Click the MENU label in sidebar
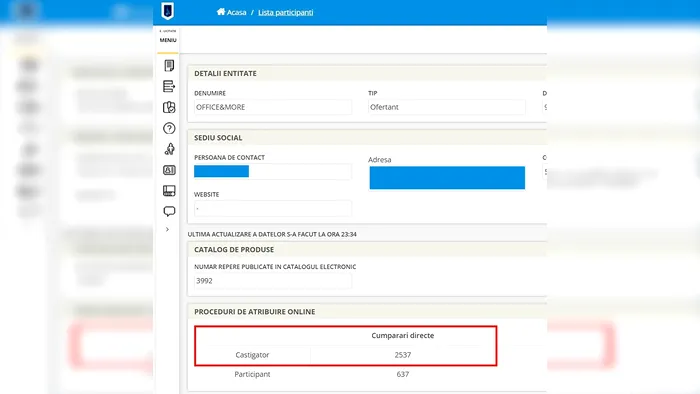Image resolution: width=700 pixels, height=394 pixels. coord(168,40)
